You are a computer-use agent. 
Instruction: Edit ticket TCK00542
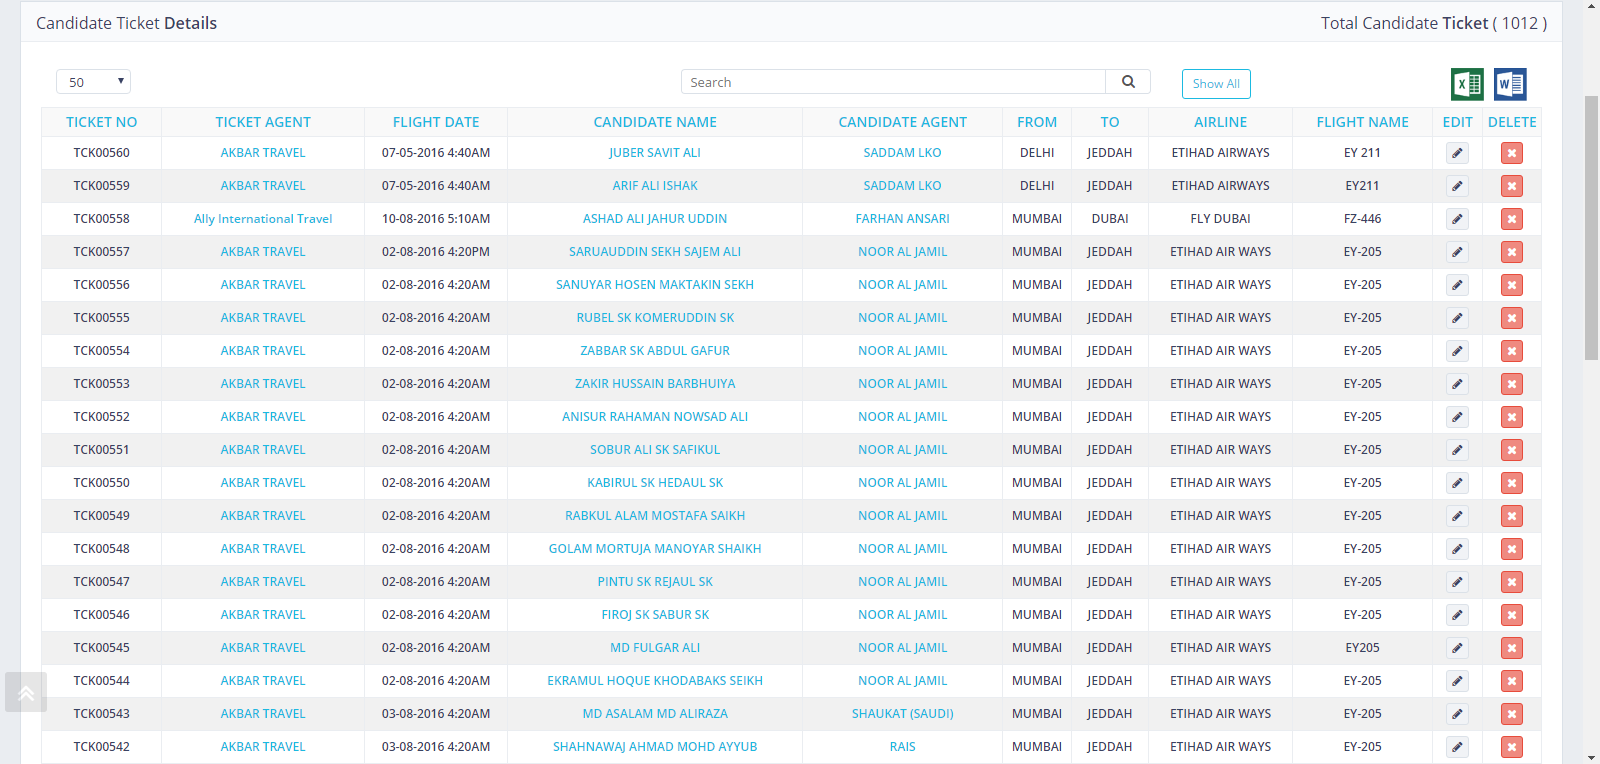coord(1457,747)
